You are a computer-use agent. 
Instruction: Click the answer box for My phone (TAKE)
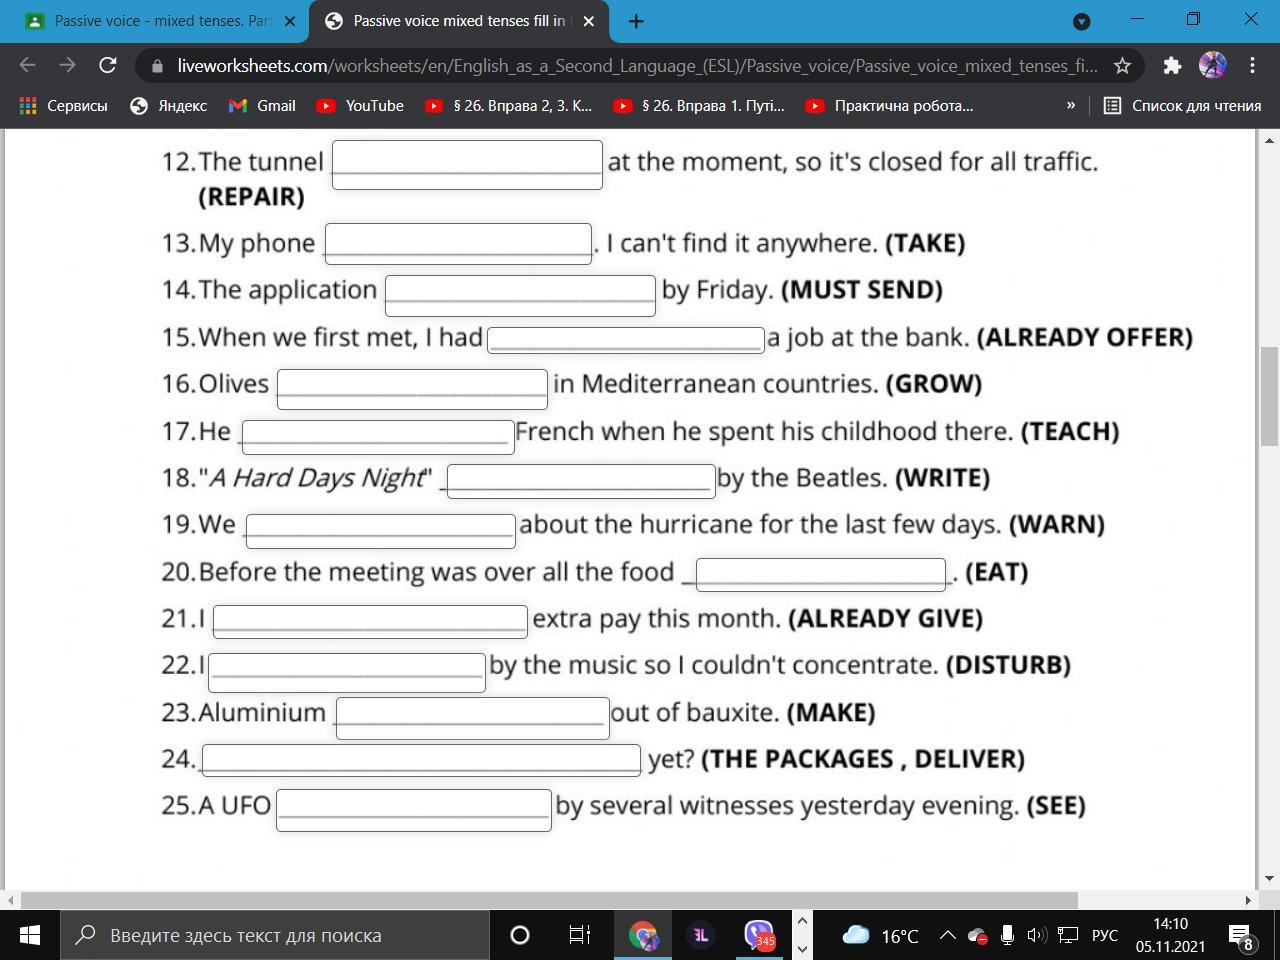458,244
